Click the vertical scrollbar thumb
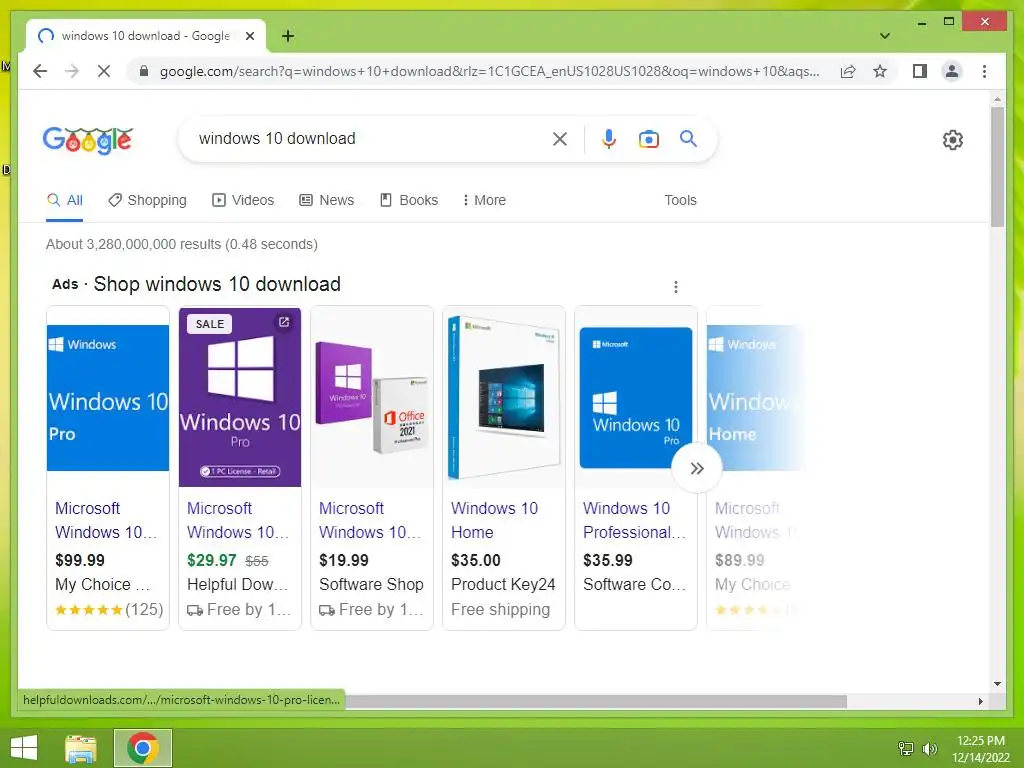The width and height of the screenshot is (1024, 768). click(997, 167)
